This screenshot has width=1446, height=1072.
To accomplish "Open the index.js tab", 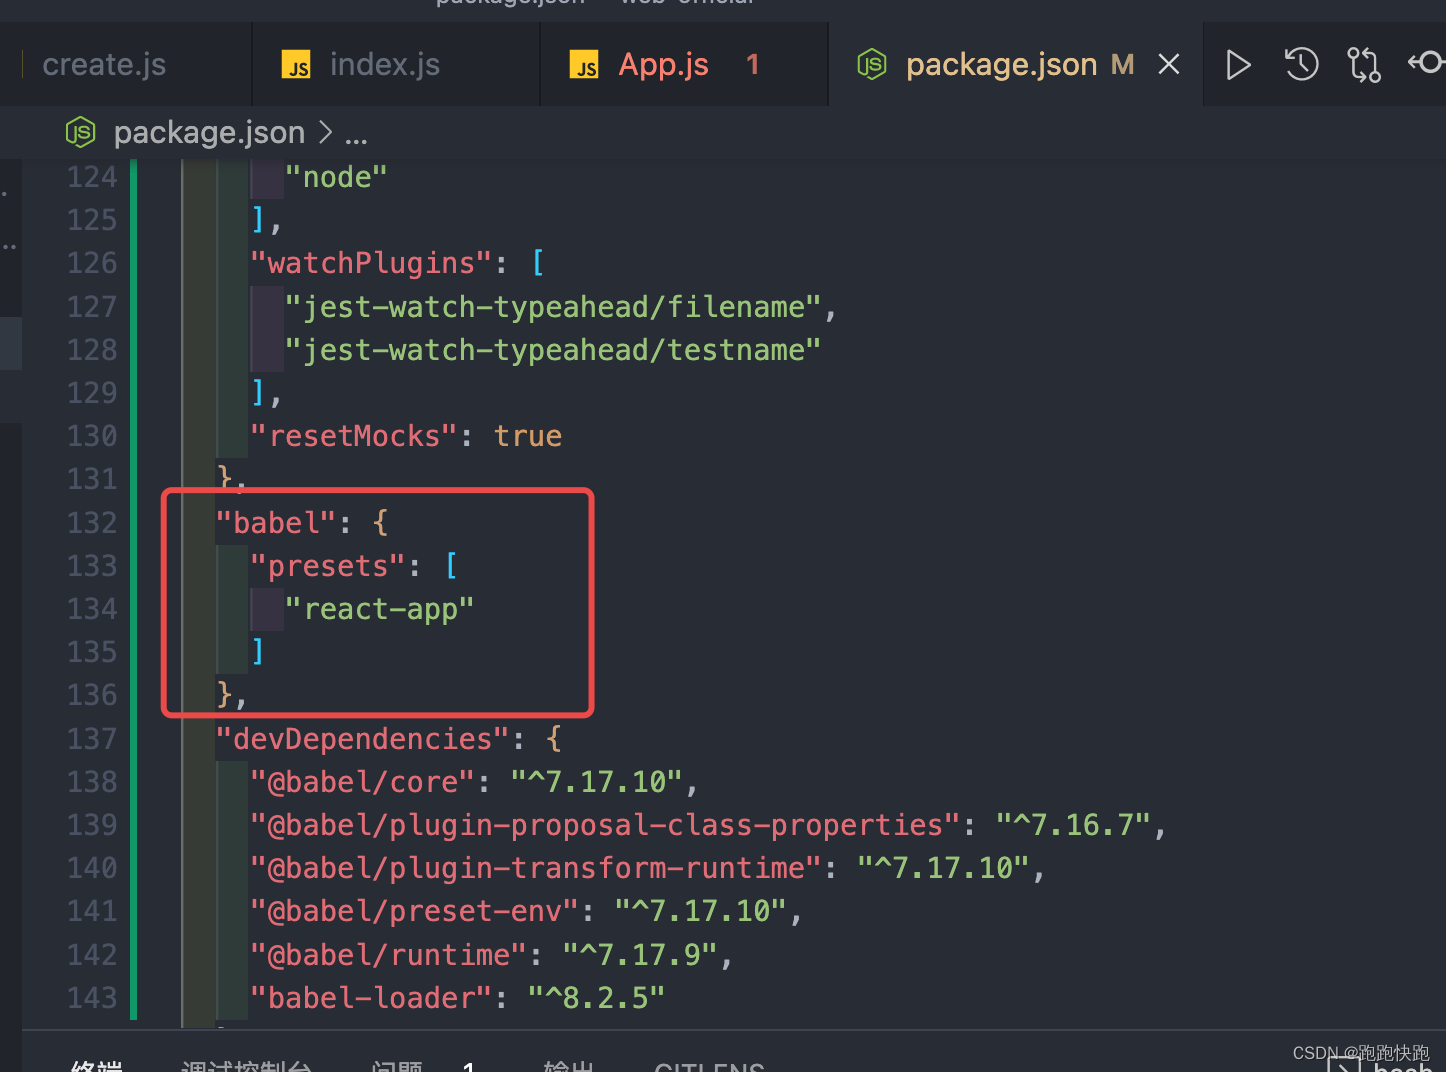I will click(385, 65).
